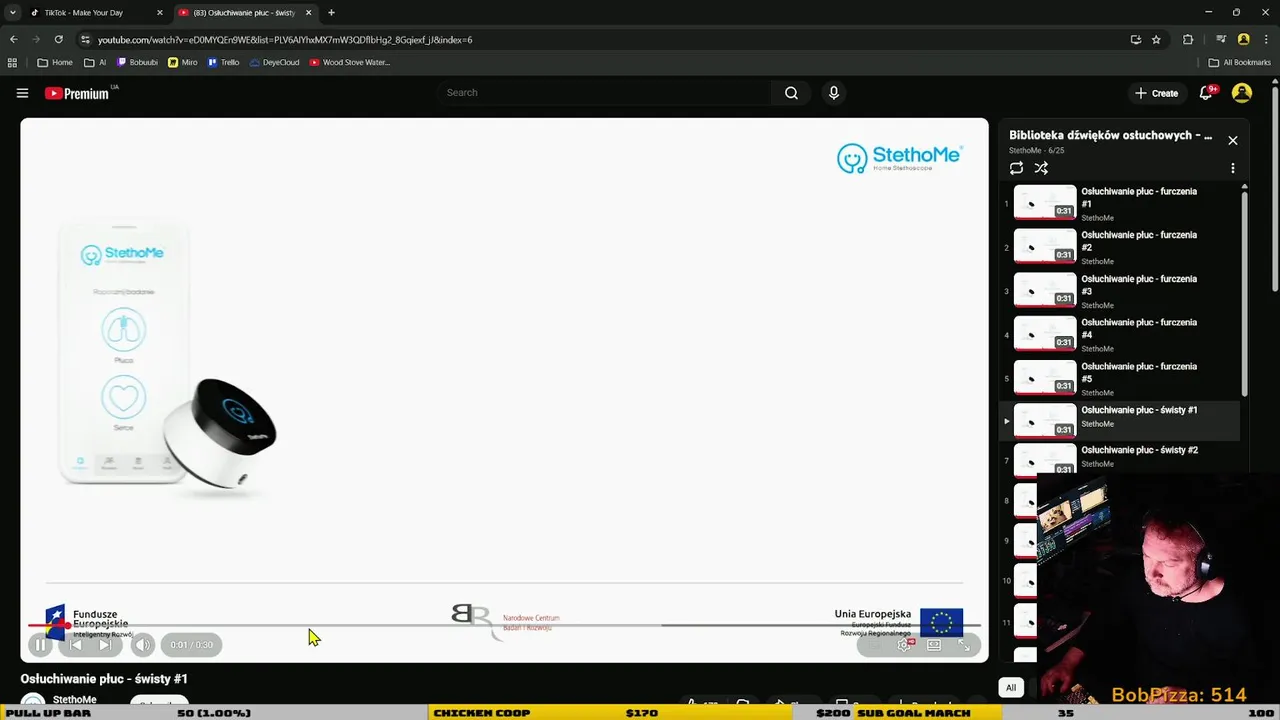Close the TikTok tab
Viewport: 1280px width, 720px height.
[159, 13]
